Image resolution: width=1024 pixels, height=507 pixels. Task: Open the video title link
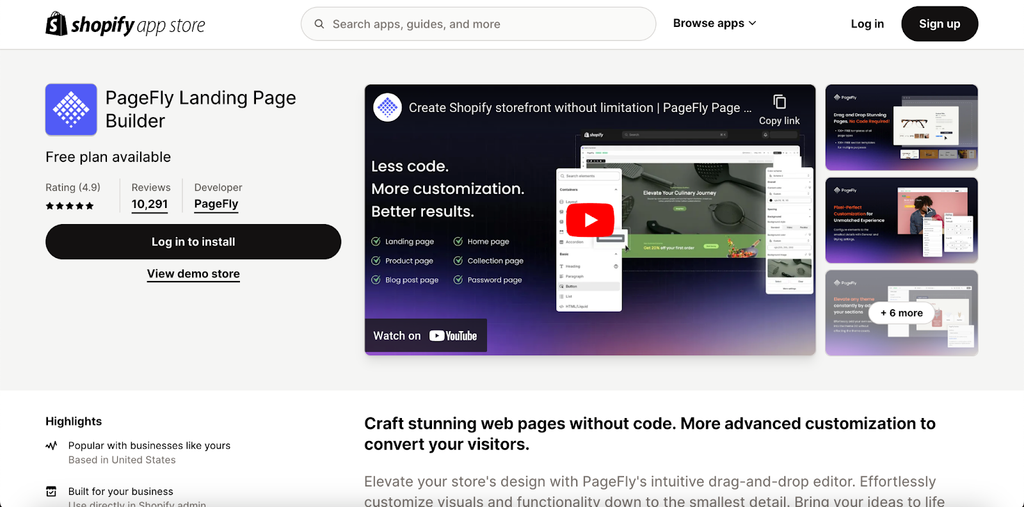[x=580, y=108]
